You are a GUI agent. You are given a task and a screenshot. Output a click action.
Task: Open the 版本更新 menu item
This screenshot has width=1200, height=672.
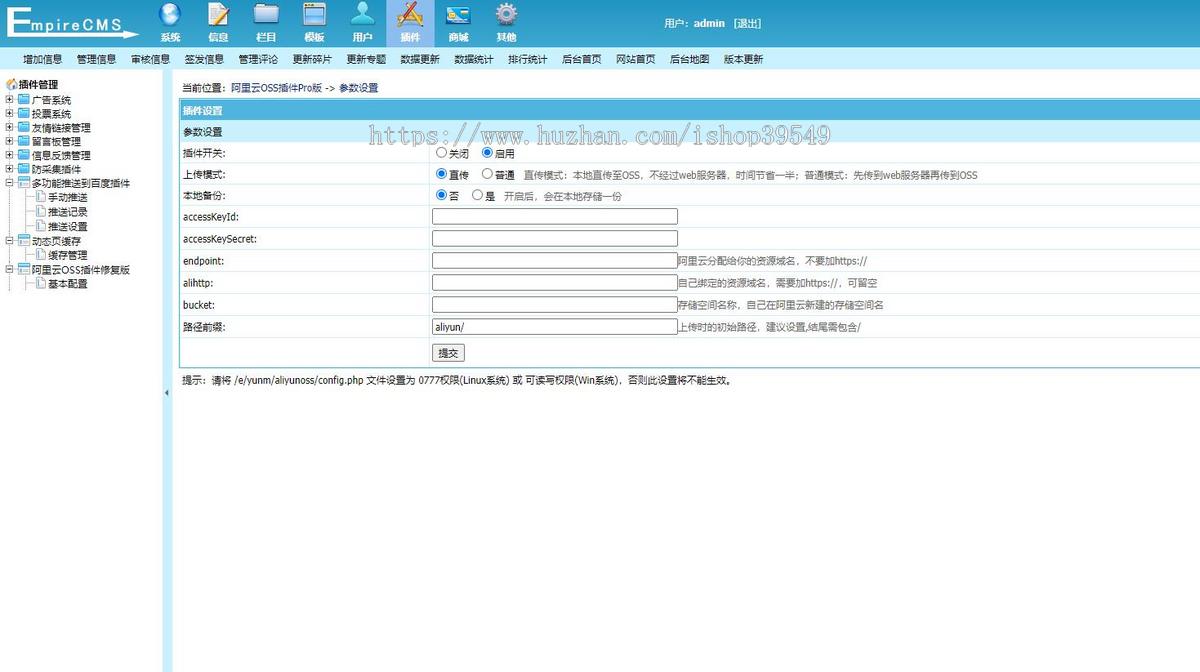coord(744,59)
